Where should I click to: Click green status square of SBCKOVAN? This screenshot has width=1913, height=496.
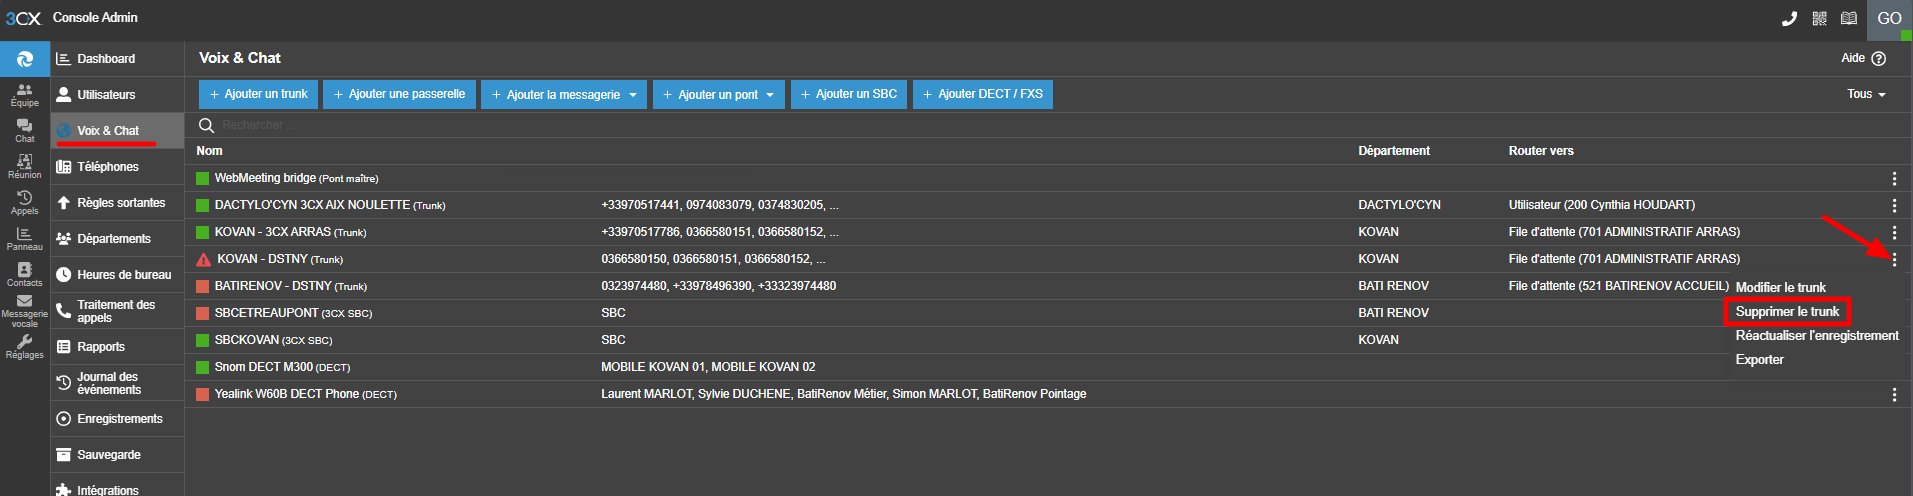[202, 340]
